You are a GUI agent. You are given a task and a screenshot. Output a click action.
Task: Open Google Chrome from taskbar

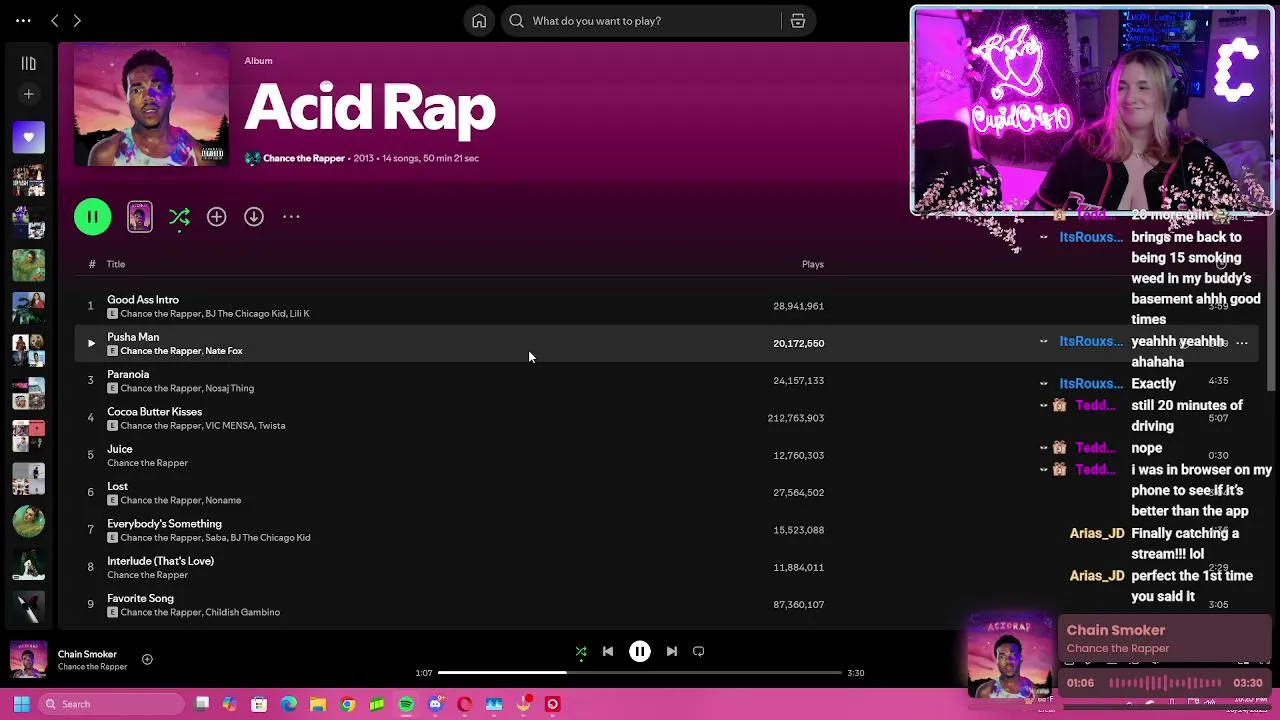coord(347,704)
